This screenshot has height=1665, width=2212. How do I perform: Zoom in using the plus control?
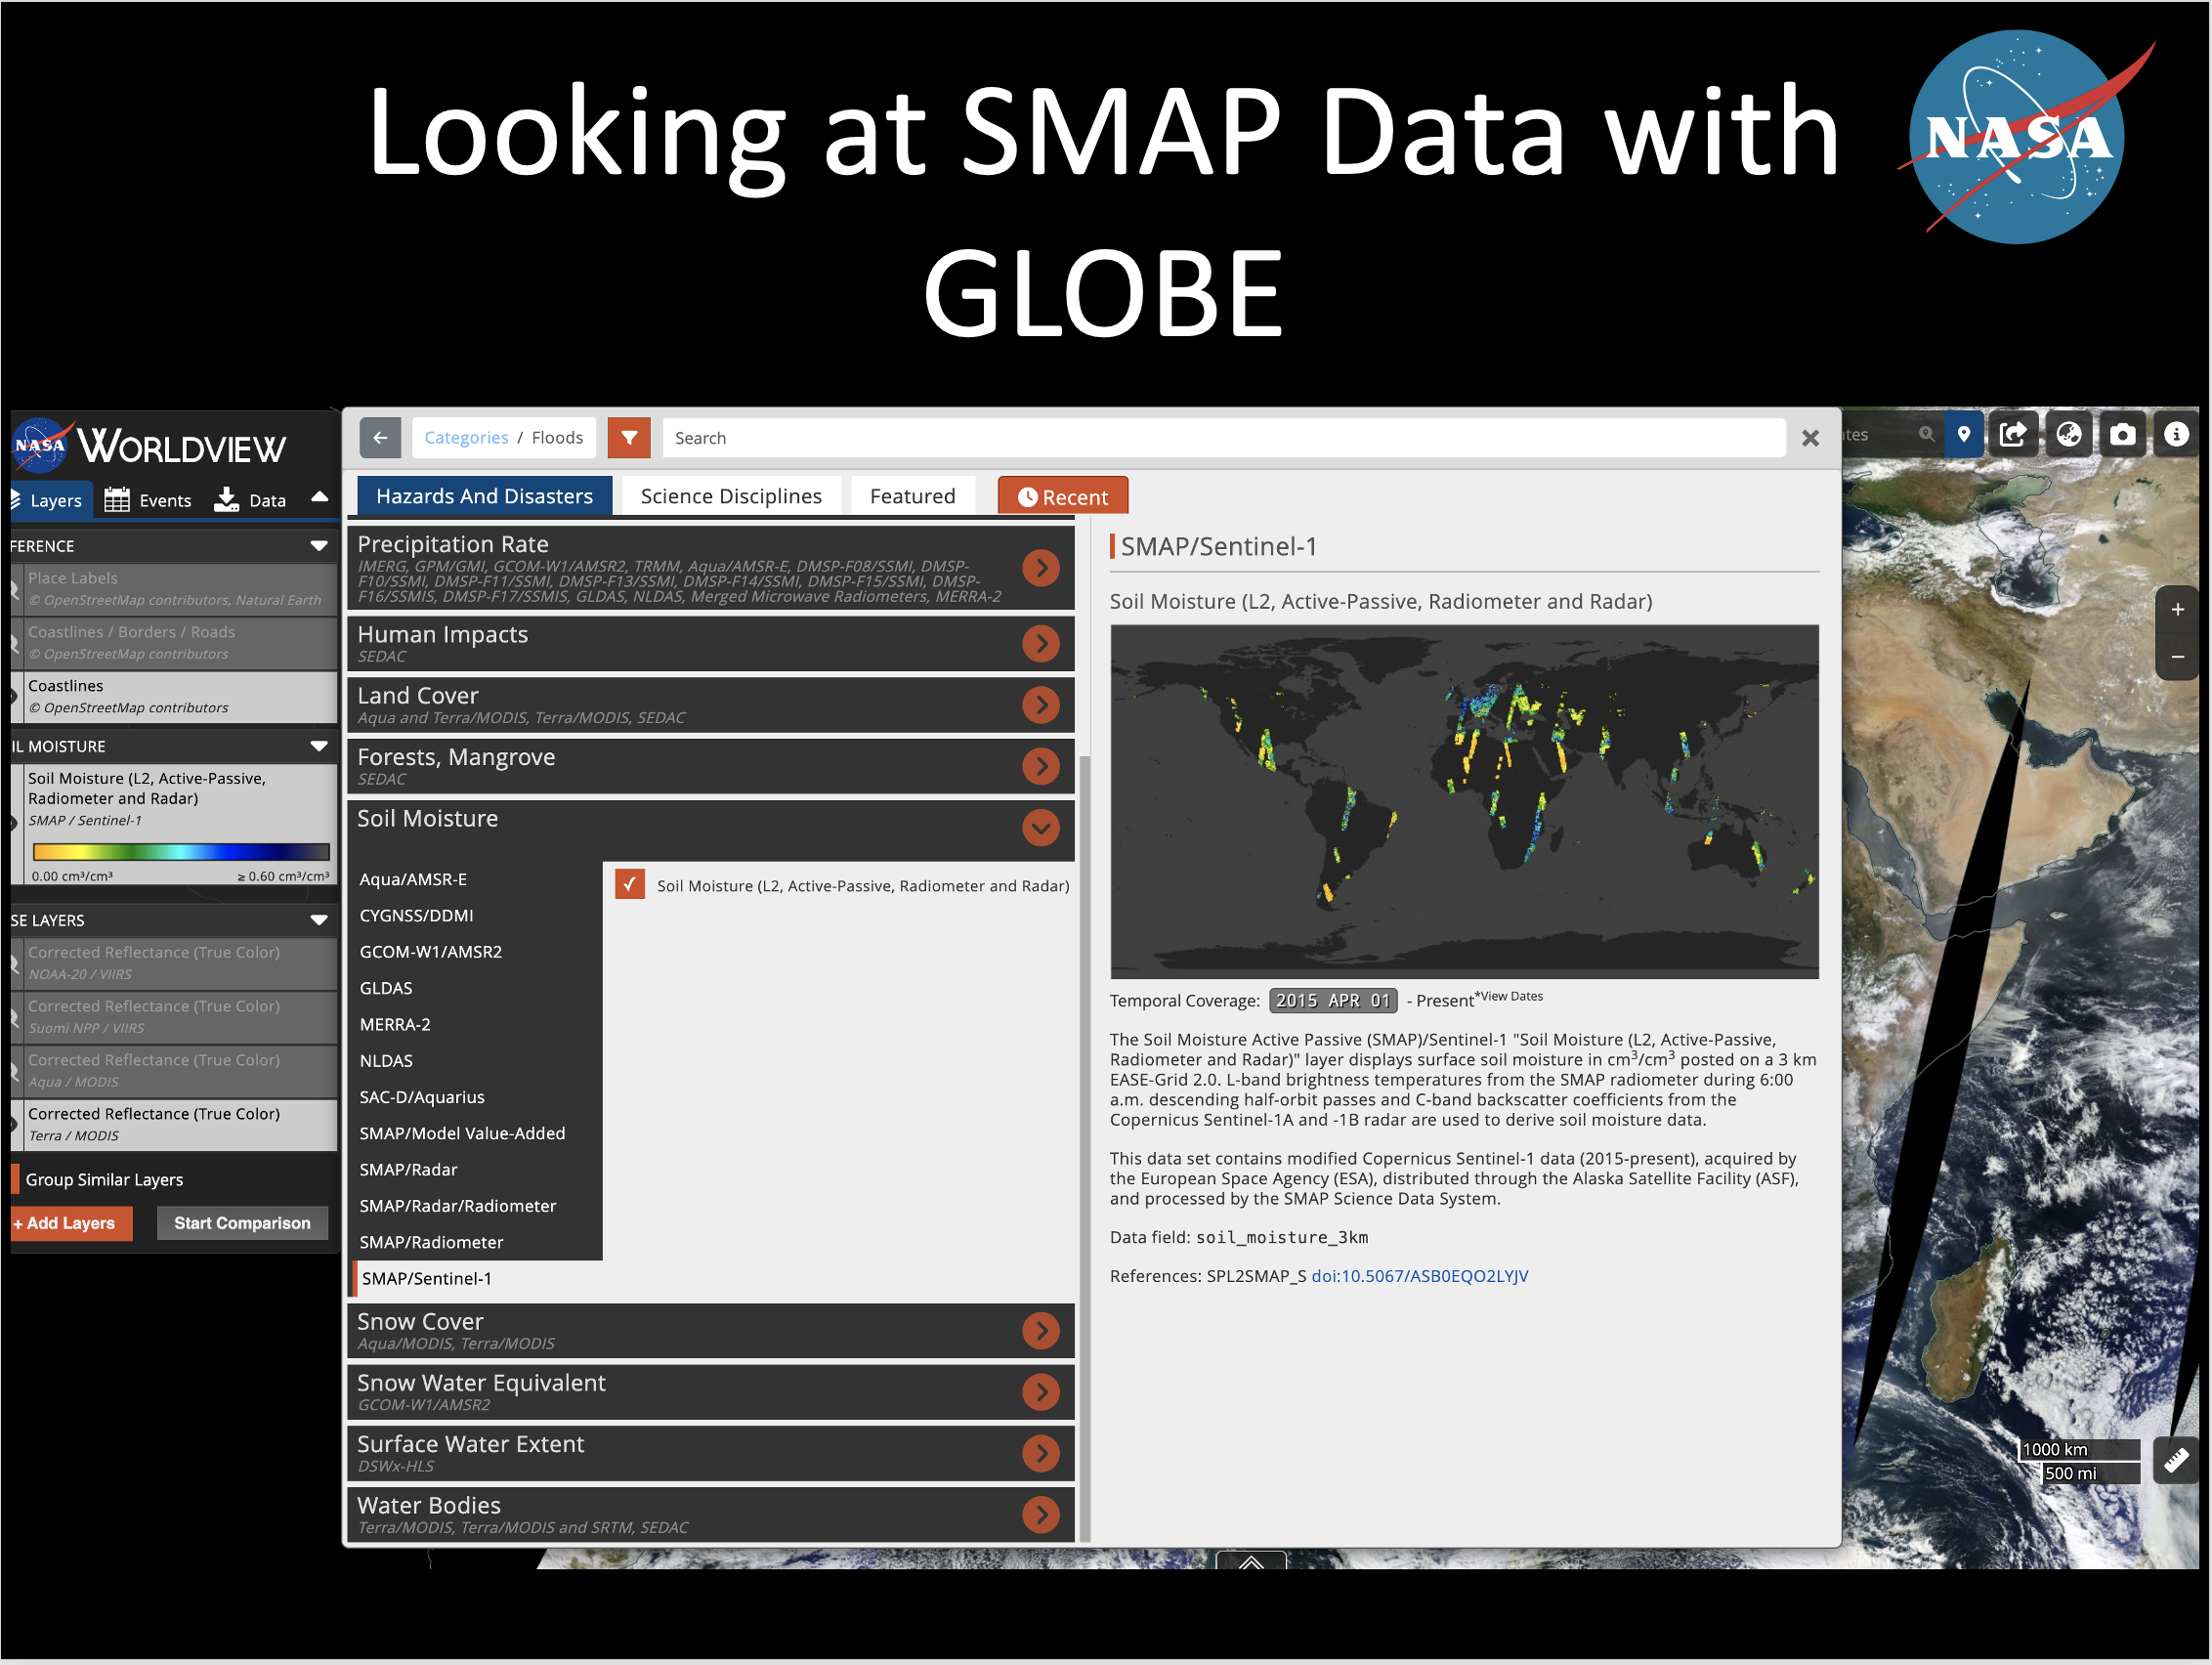pyautogui.click(x=2177, y=608)
